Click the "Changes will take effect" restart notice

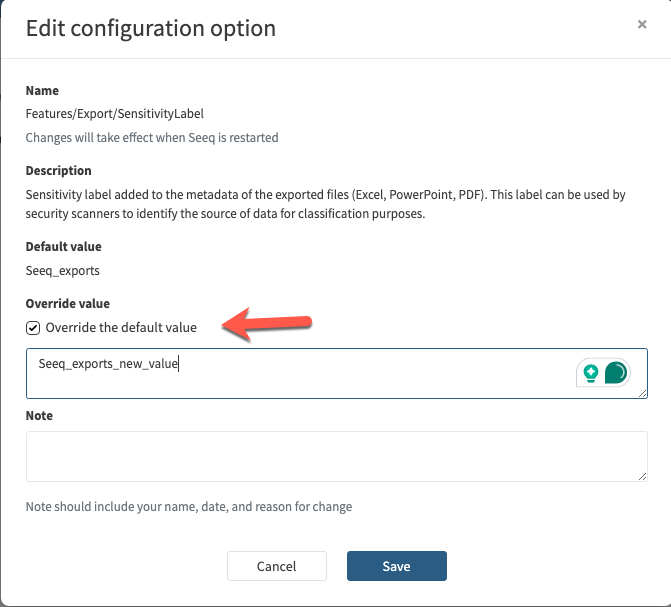tap(151, 137)
